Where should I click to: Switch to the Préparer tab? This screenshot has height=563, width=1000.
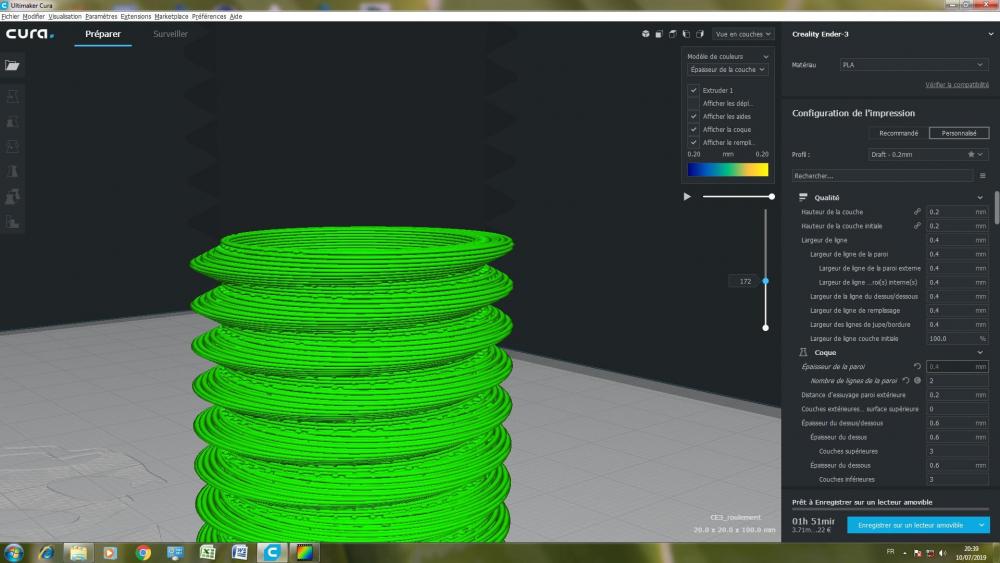103,34
